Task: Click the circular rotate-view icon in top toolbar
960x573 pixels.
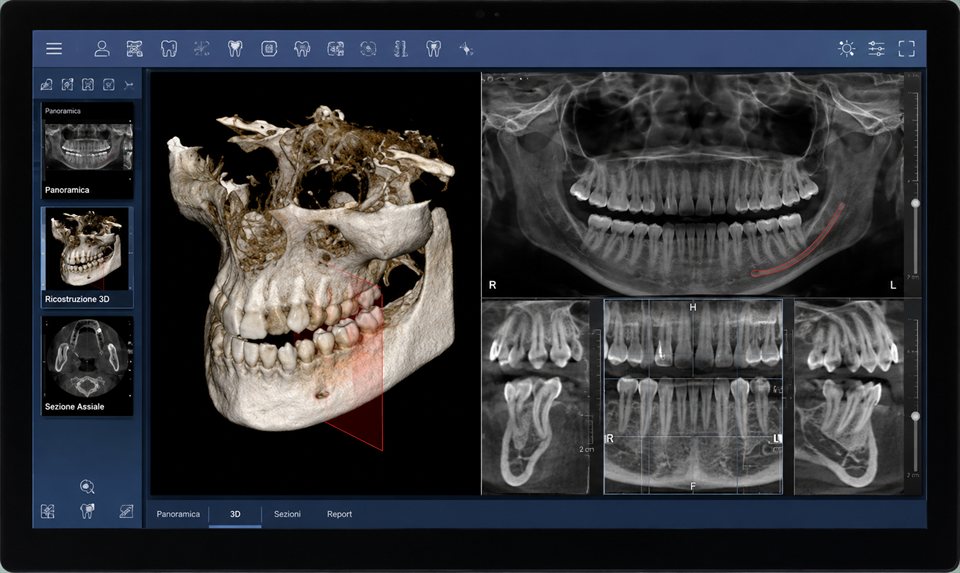Action: click(368, 48)
